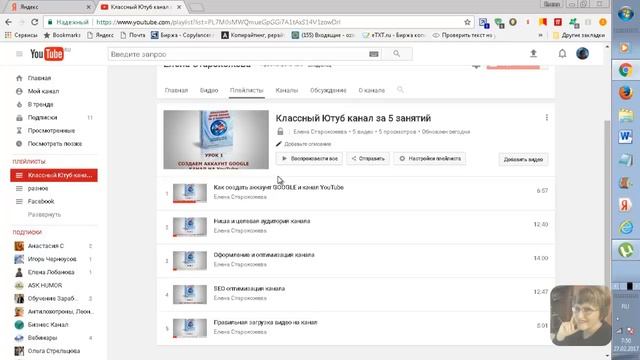The width and height of the screenshot is (640, 360).
Task: Open the YouTube hamburger guide menu
Action: click(x=19, y=54)
